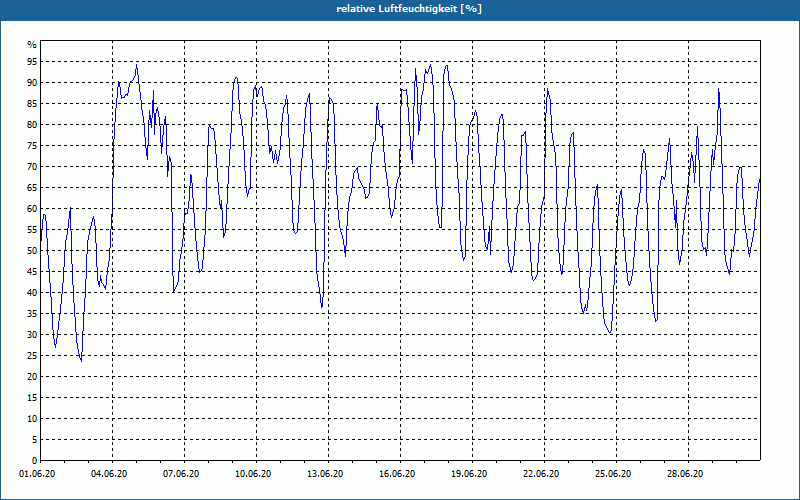Click the y-axis origin label 0
Viewport: 800px width, 500px height.
coord(35,460)
